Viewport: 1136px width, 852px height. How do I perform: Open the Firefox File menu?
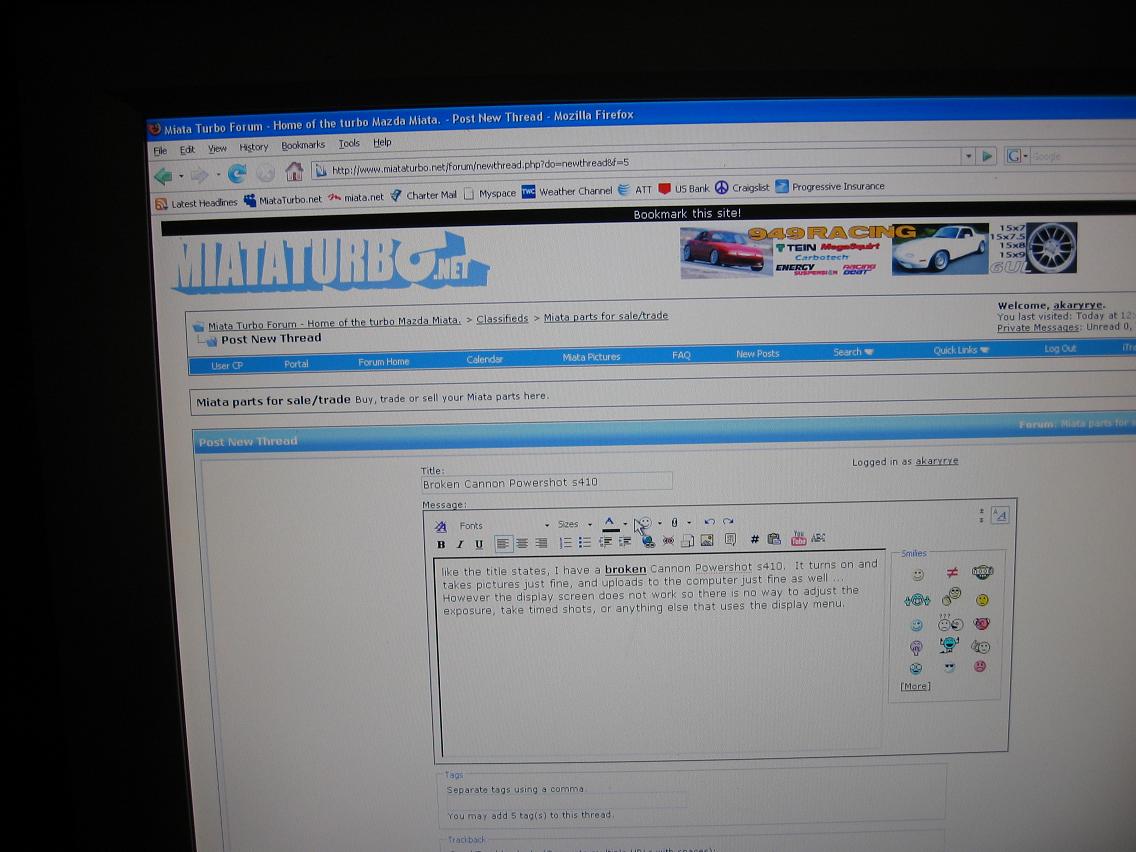pos(160,151)
